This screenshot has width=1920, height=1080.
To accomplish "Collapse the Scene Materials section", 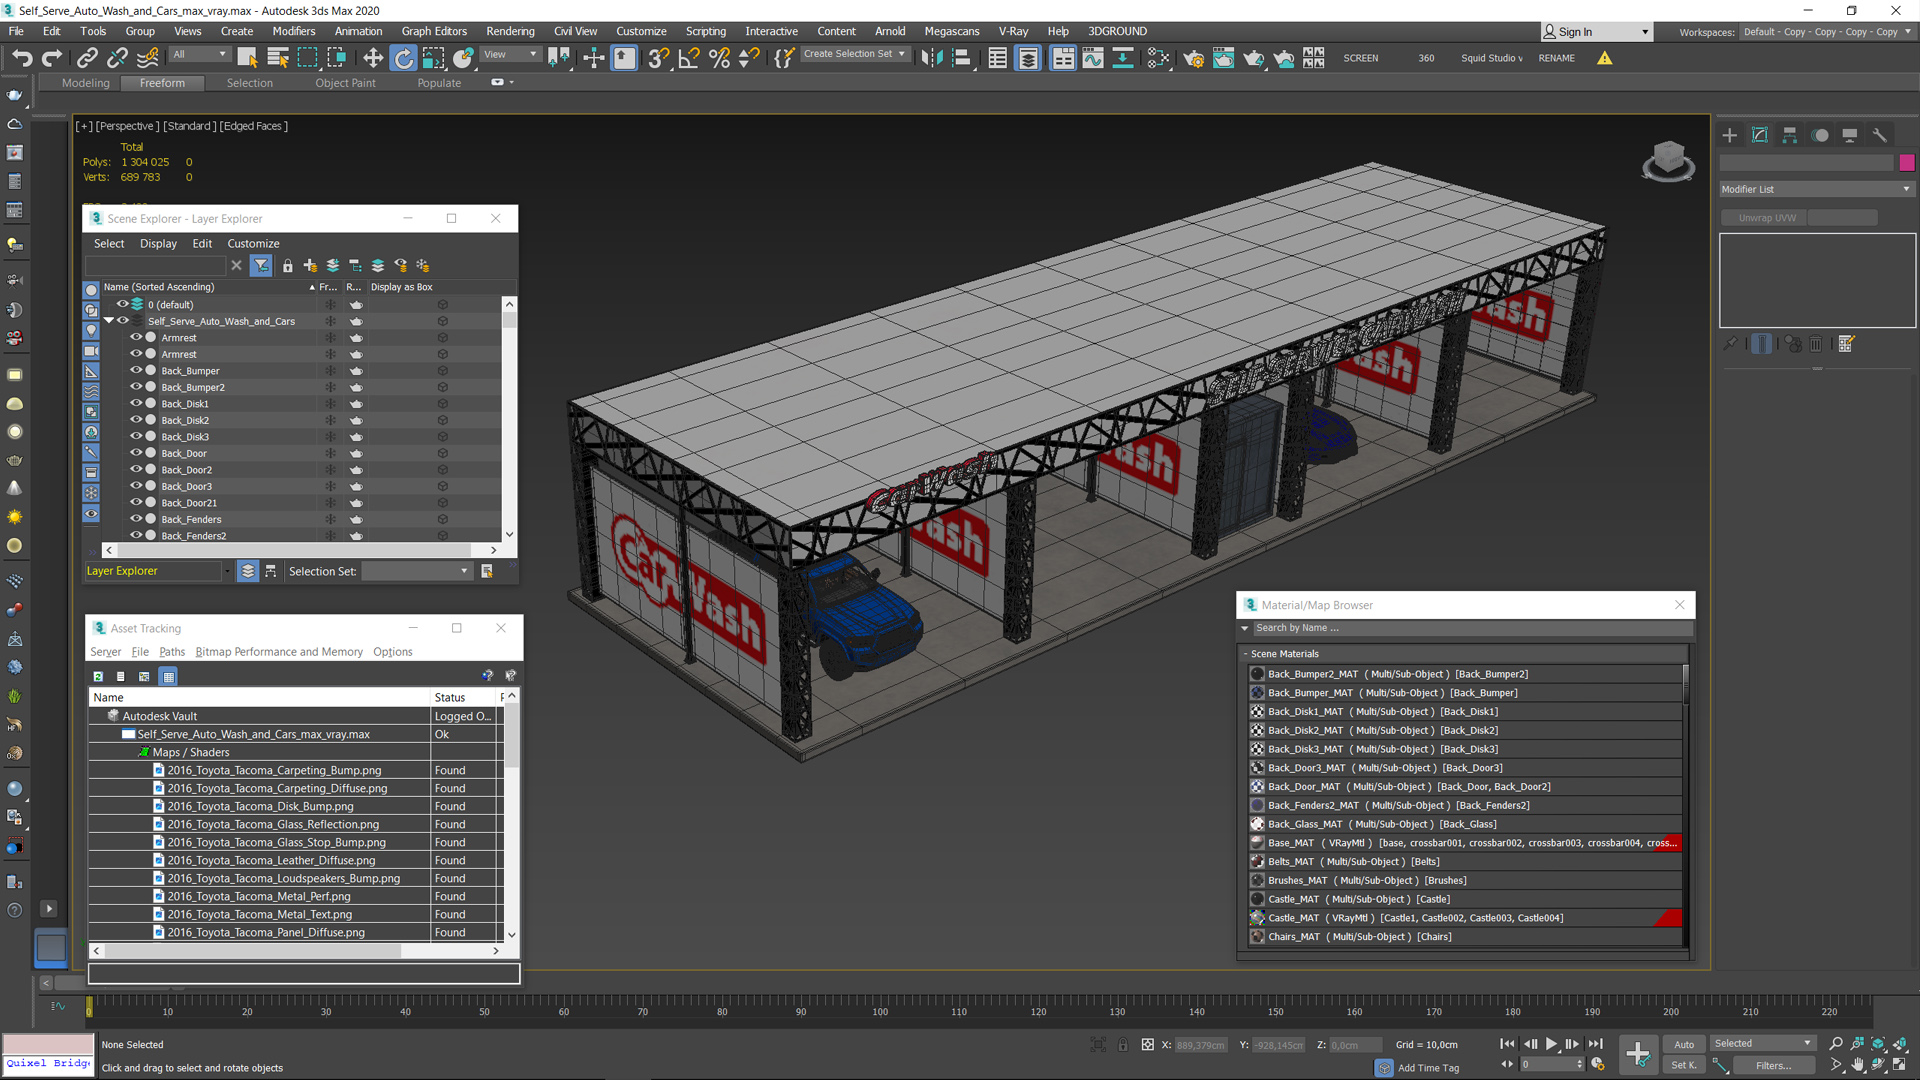I will 1246,654.
